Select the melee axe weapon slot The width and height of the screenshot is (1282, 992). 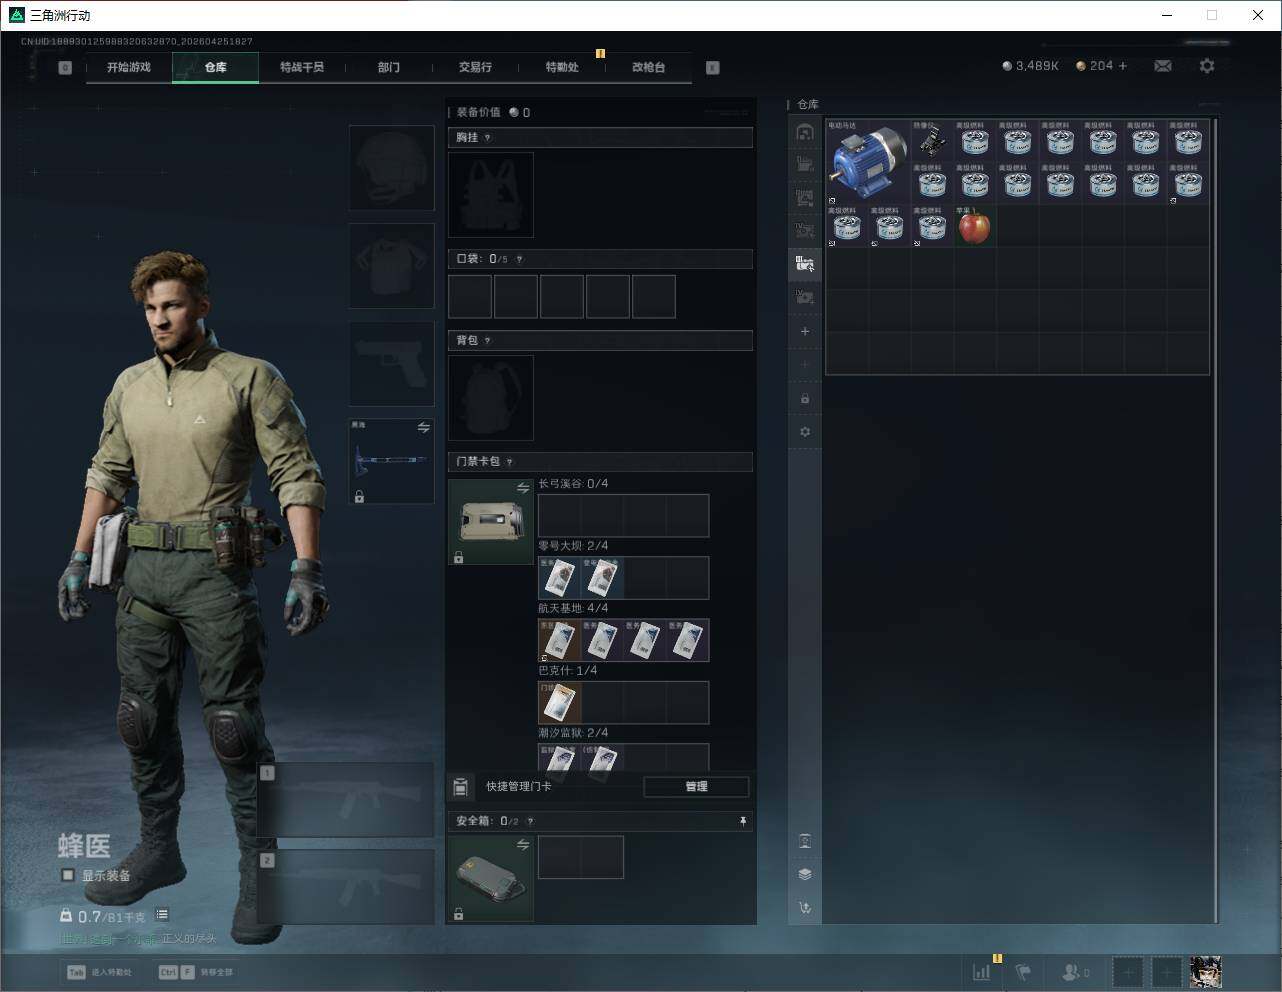391,461
